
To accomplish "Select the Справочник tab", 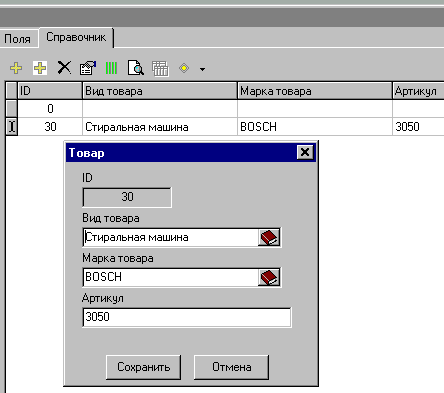I will 76,37.
